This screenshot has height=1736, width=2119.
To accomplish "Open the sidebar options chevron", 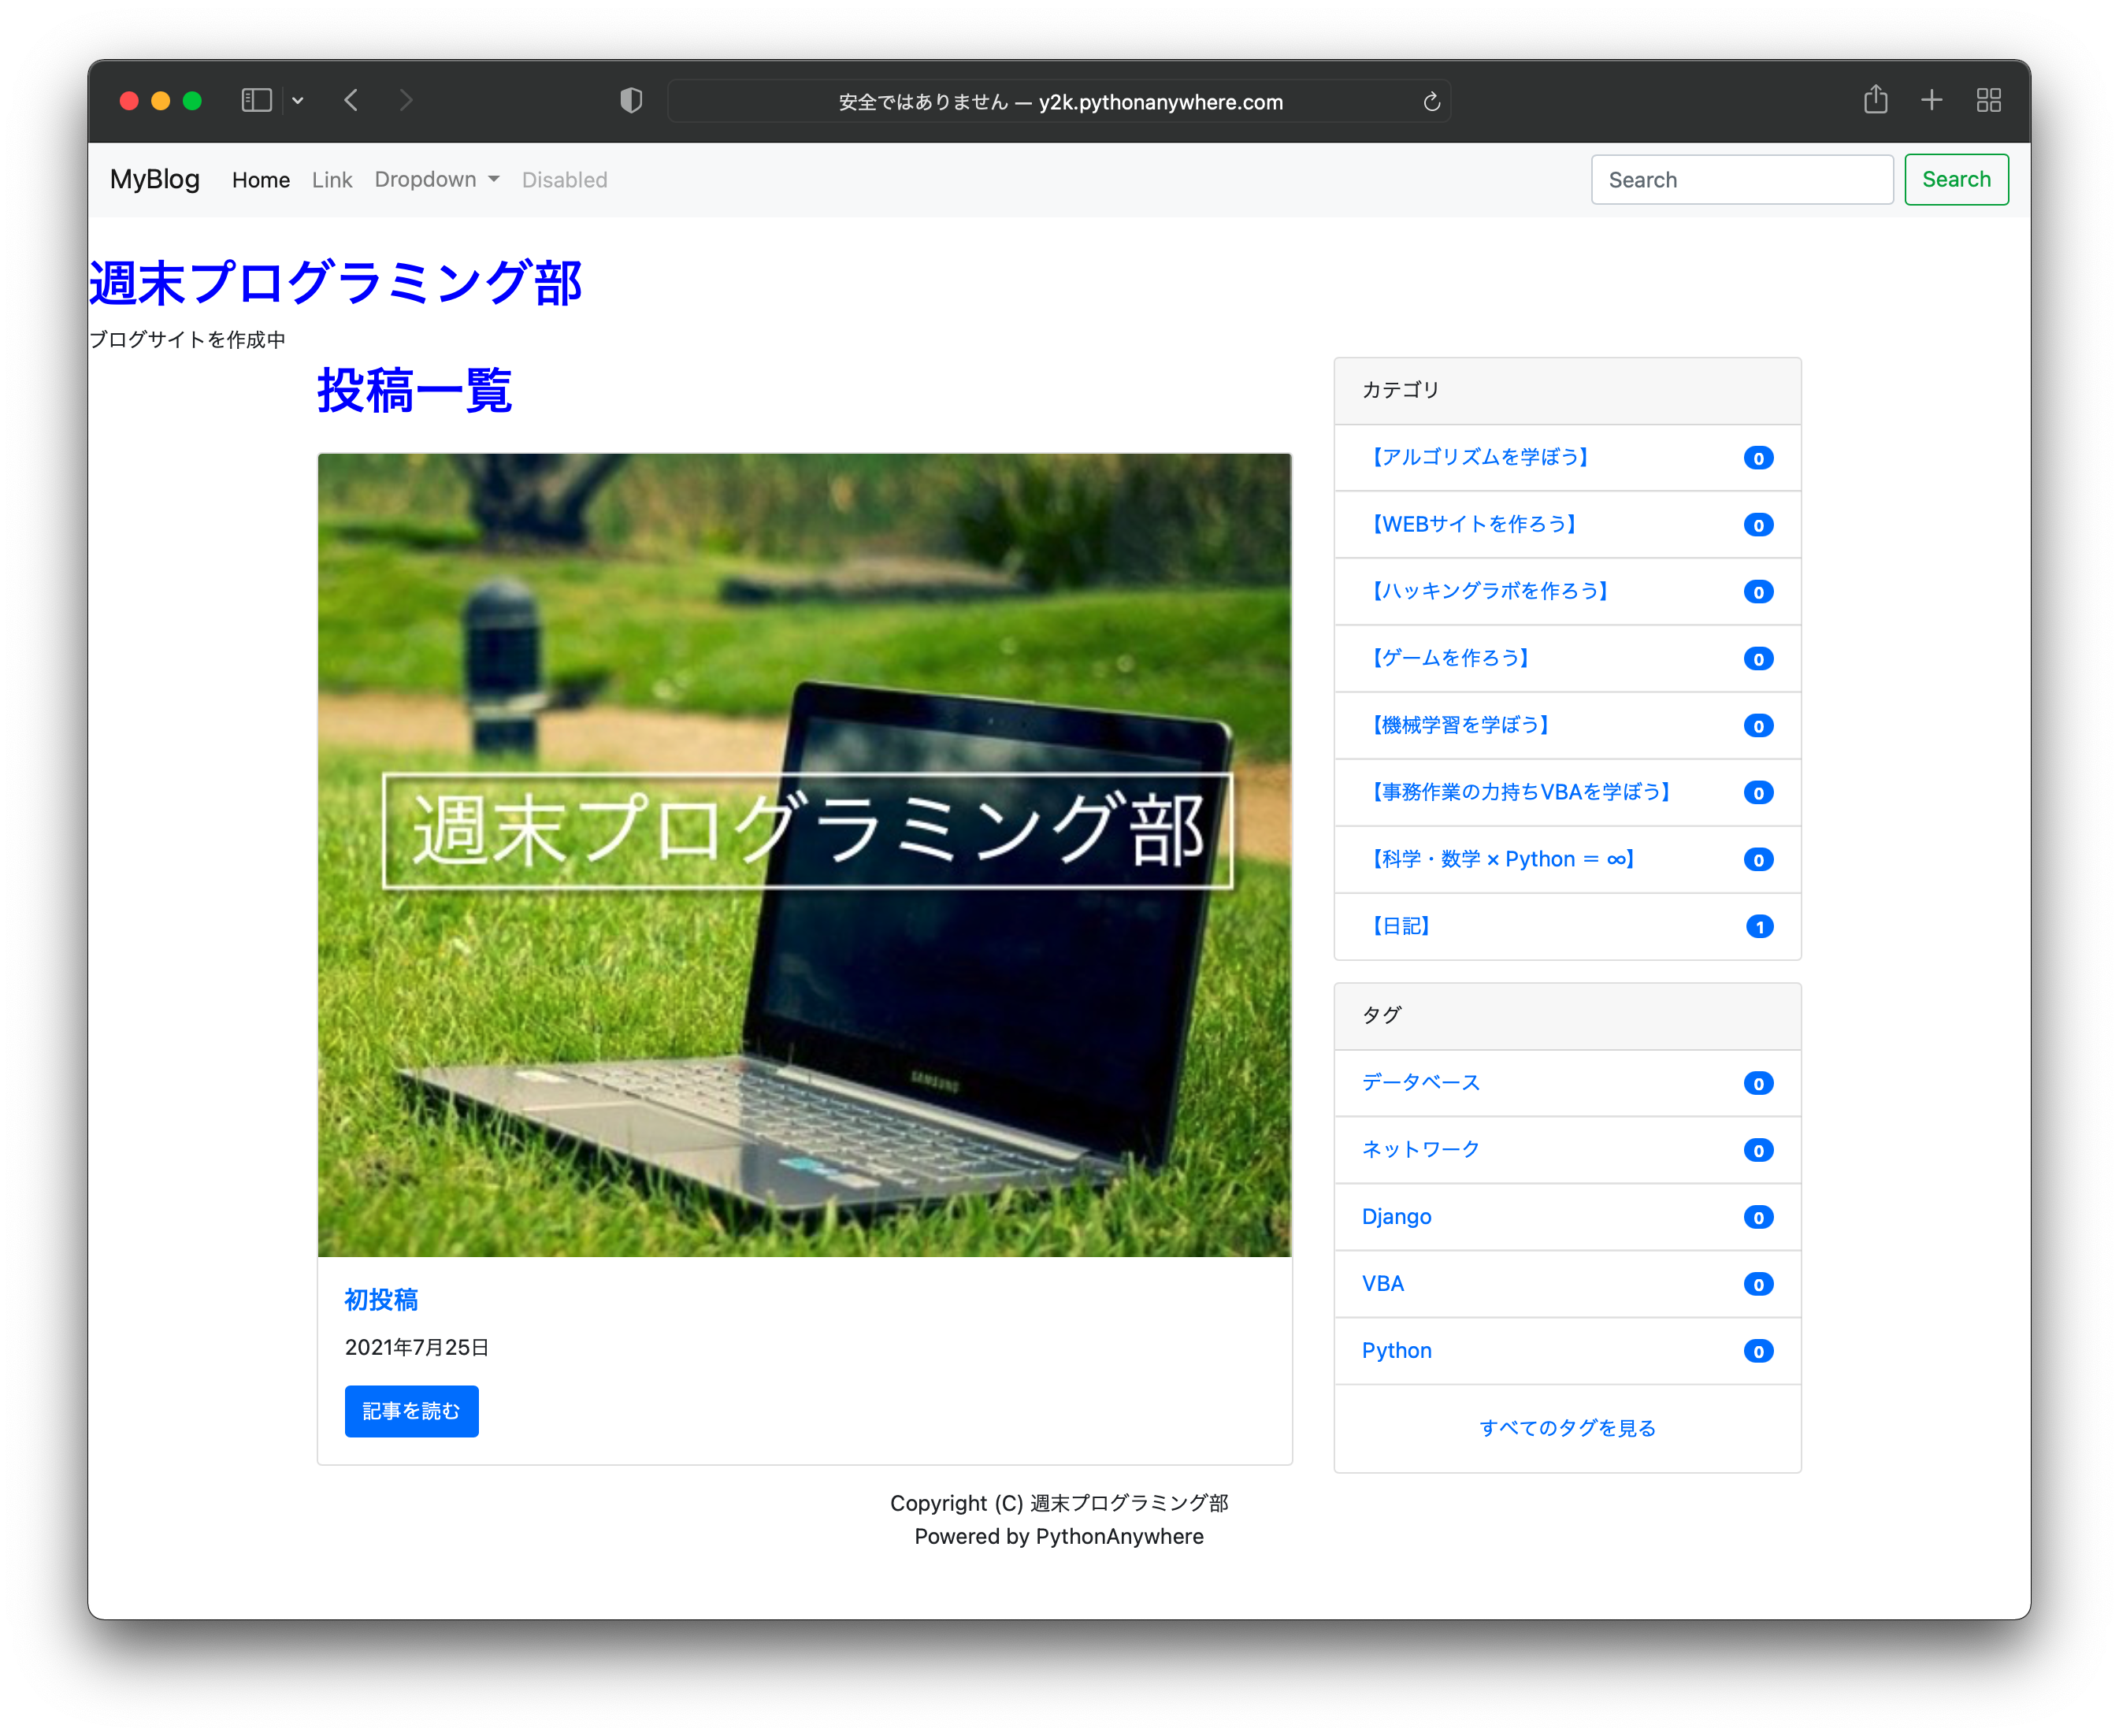I will tap(298, 100).
